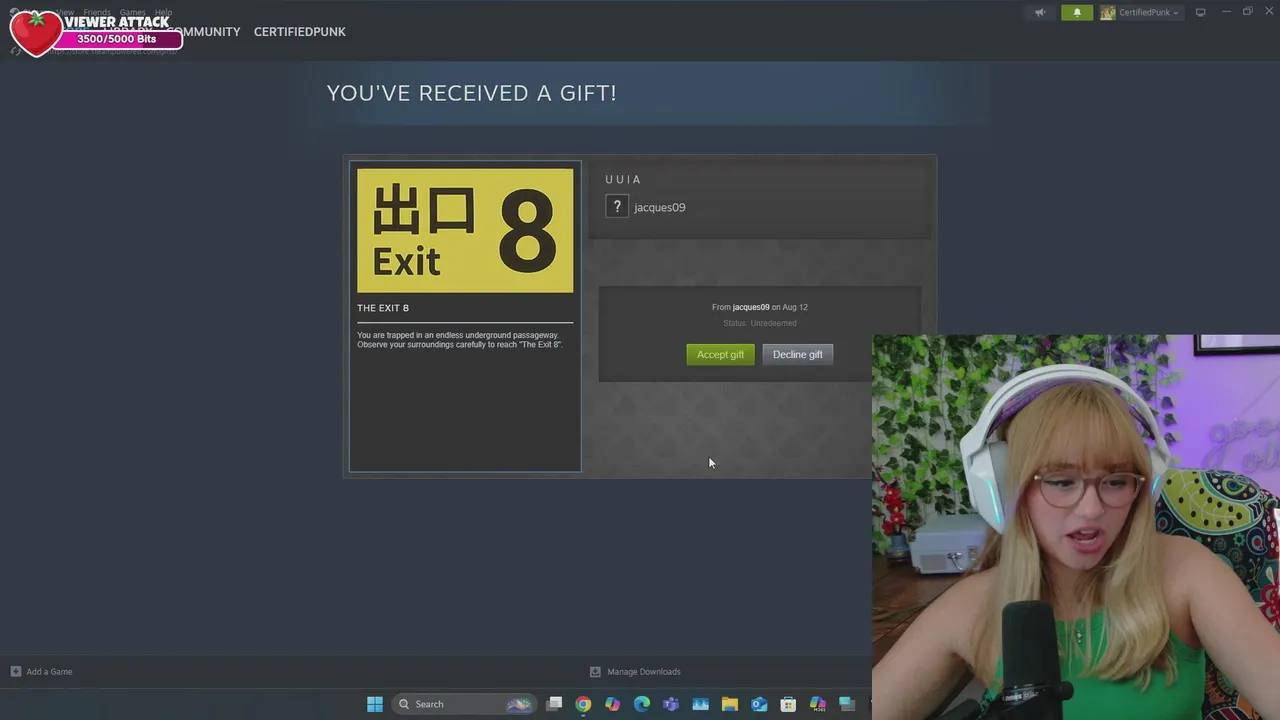
Task: Expand the CertifiedPunk account dropdown
Action: 1140,12
